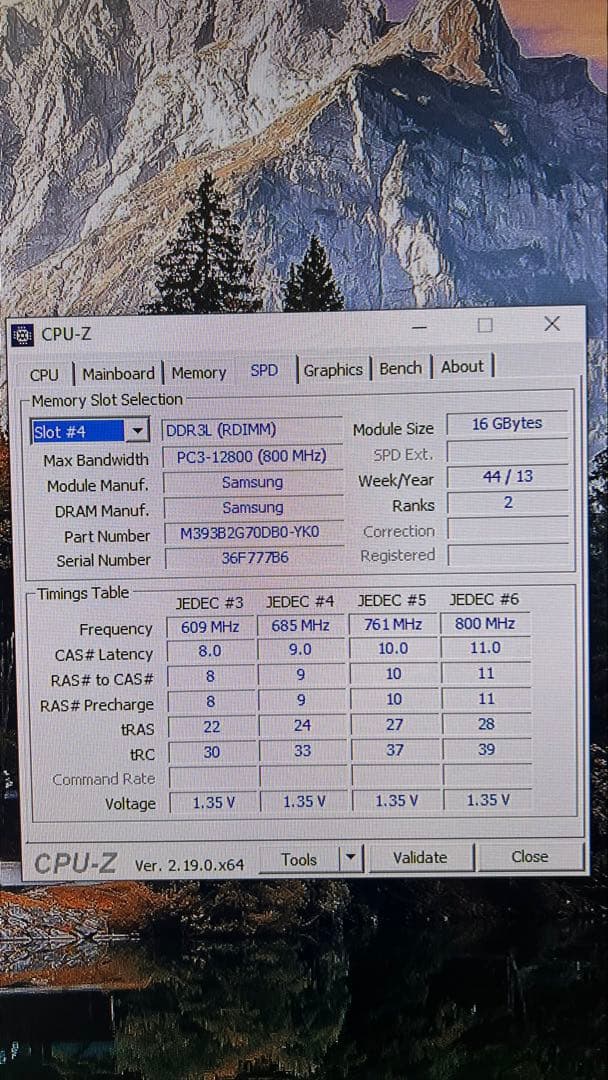
Task: Switch to the Memory tab
Action: (x=198, y=373)
